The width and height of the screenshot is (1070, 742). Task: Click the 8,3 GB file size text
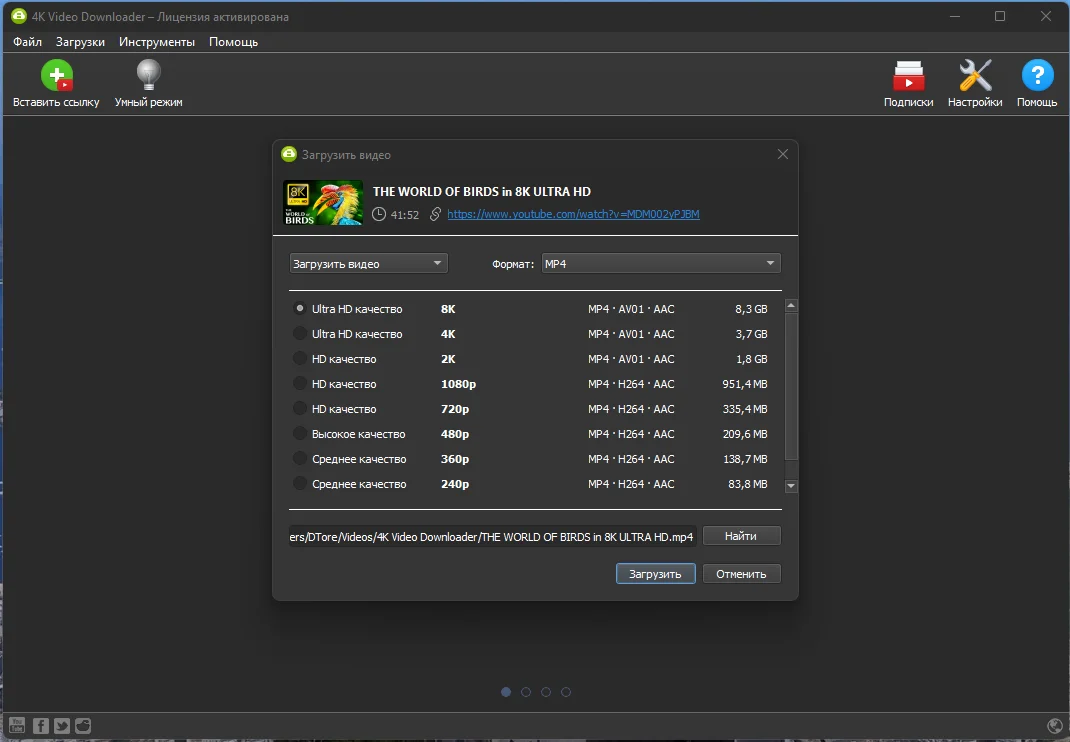pyautogui.click(x=751, y=309)
